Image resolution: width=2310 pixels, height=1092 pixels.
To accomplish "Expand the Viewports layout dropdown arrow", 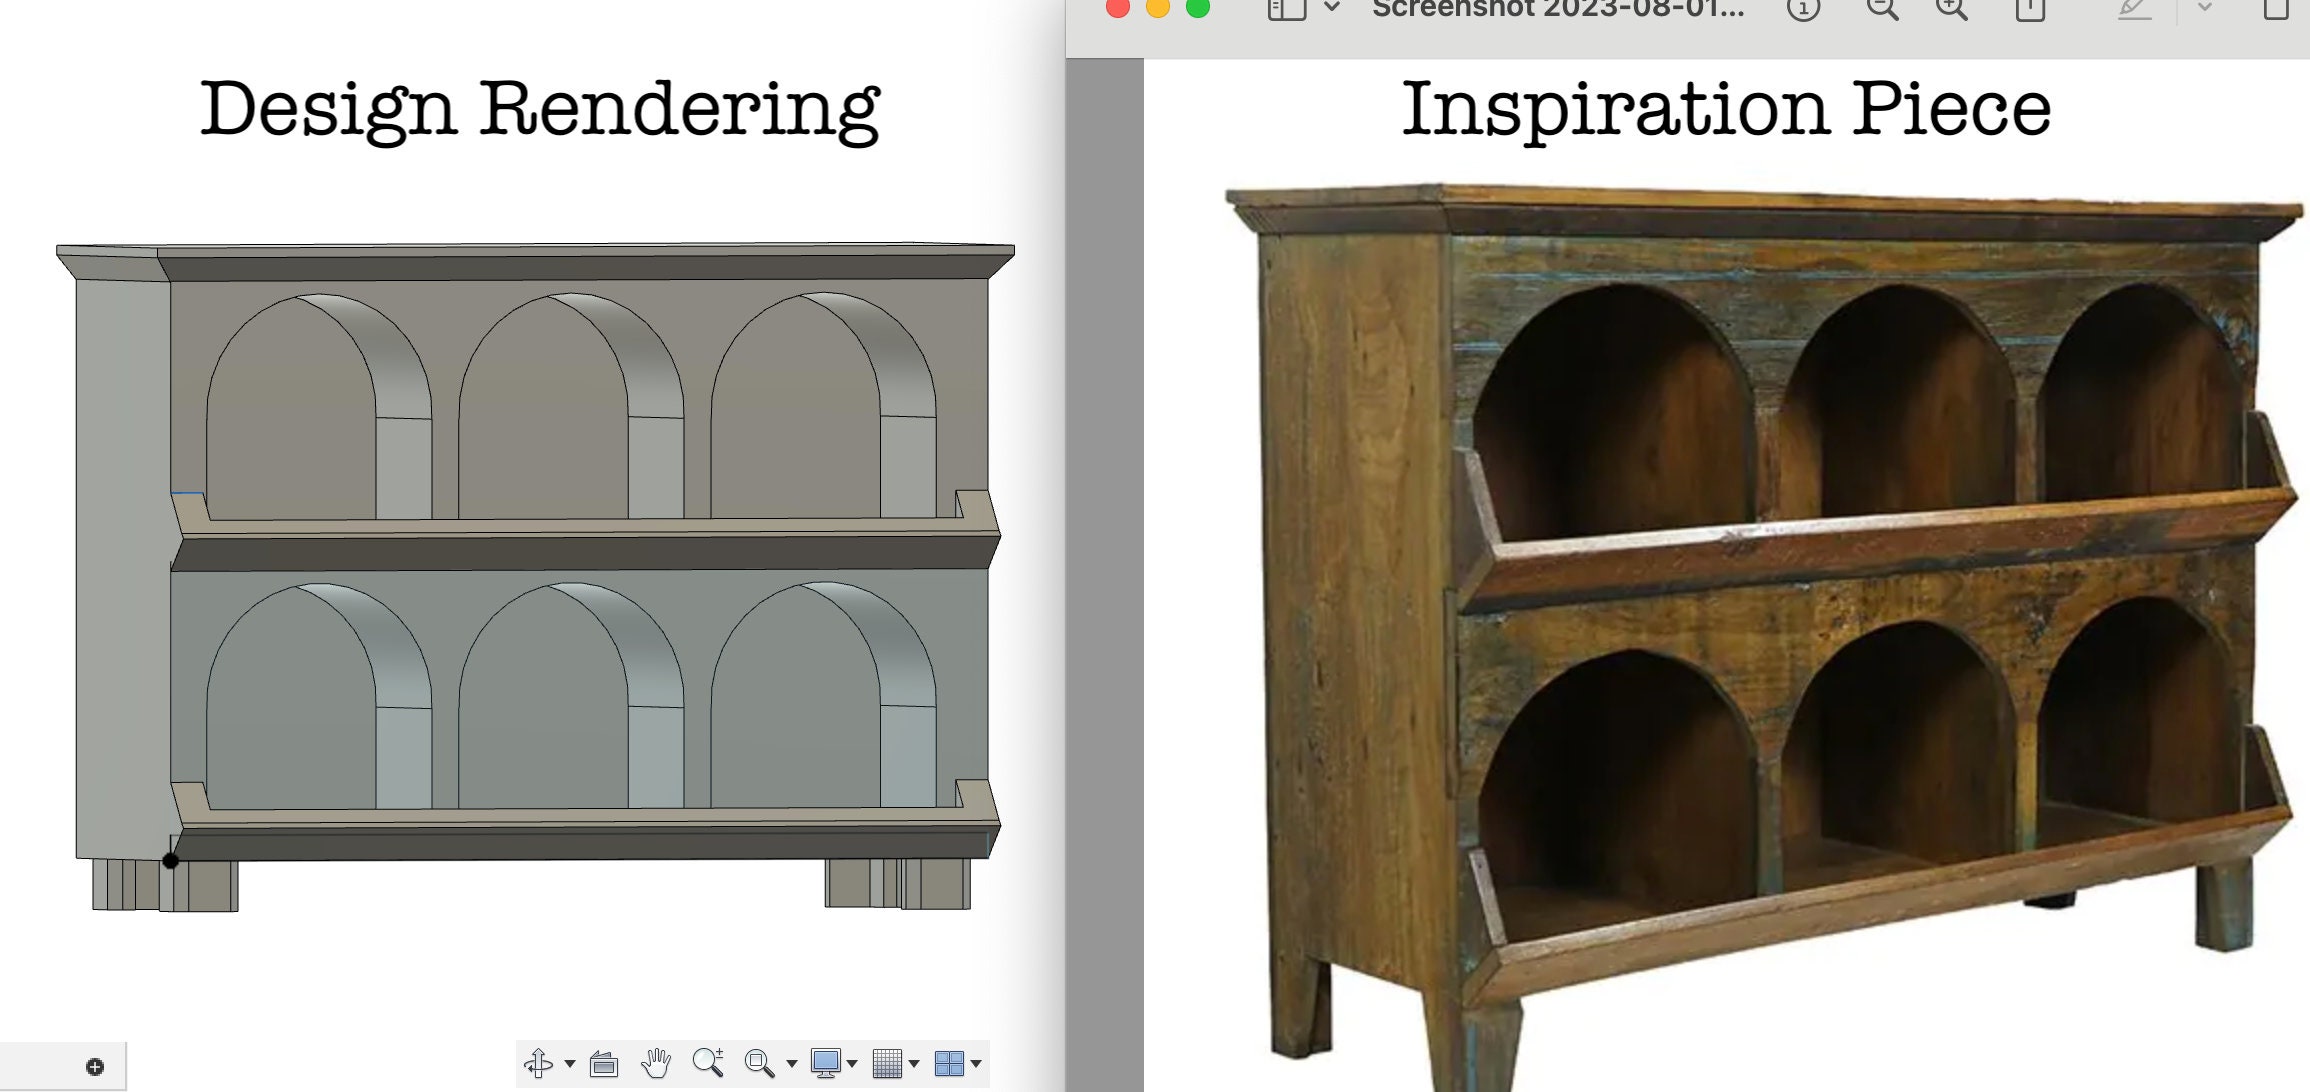I will (976, 1064).
